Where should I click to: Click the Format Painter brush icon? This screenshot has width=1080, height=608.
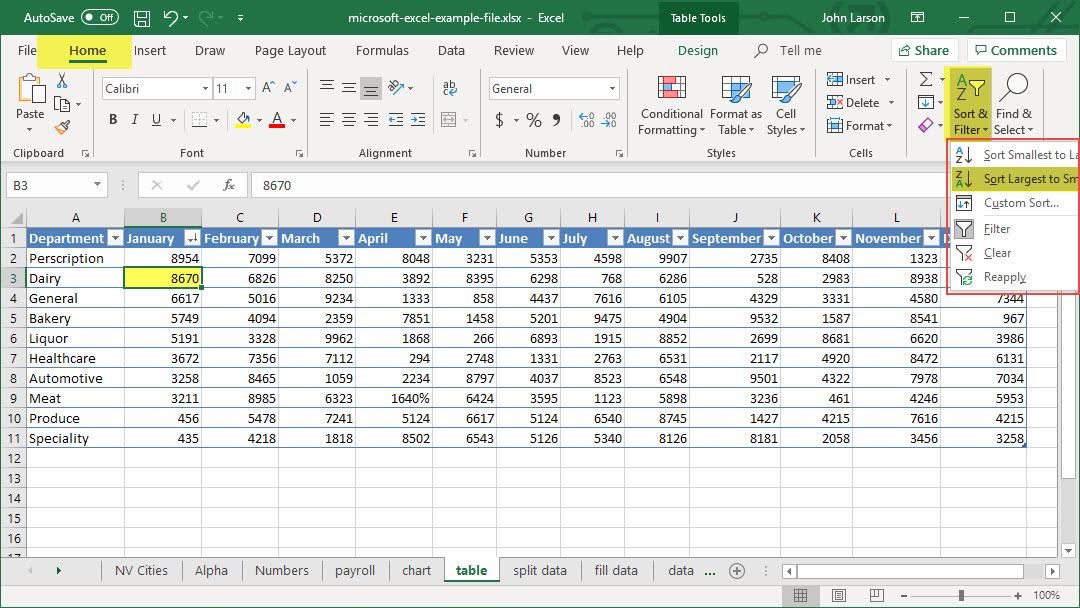[x=63, y=127]
